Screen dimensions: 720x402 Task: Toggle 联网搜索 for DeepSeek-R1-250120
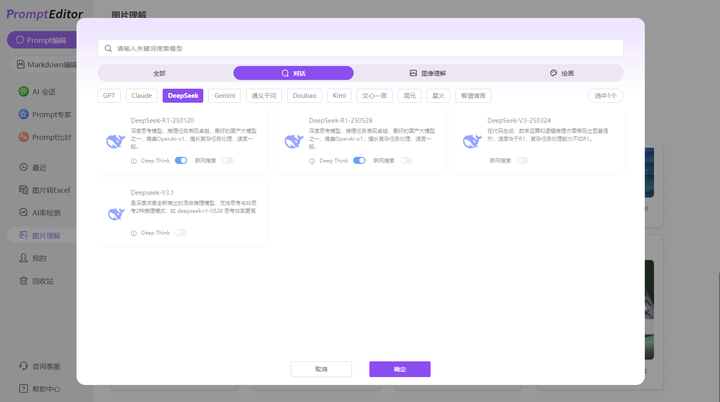[227, 160]
